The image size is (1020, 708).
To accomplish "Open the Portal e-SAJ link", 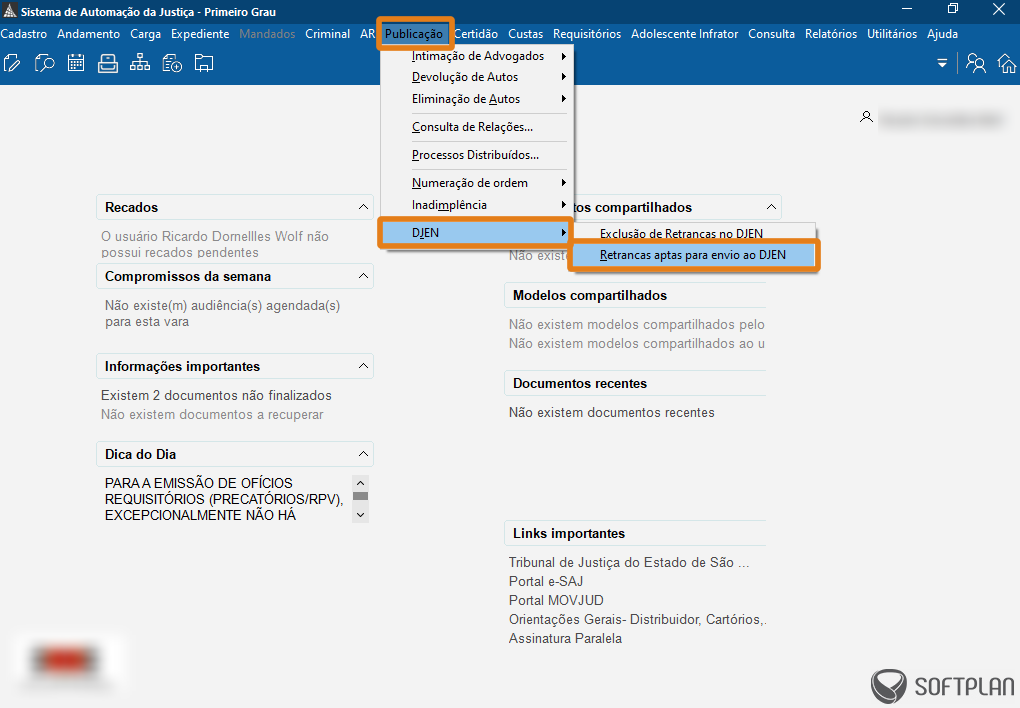I will click(546, 581).
